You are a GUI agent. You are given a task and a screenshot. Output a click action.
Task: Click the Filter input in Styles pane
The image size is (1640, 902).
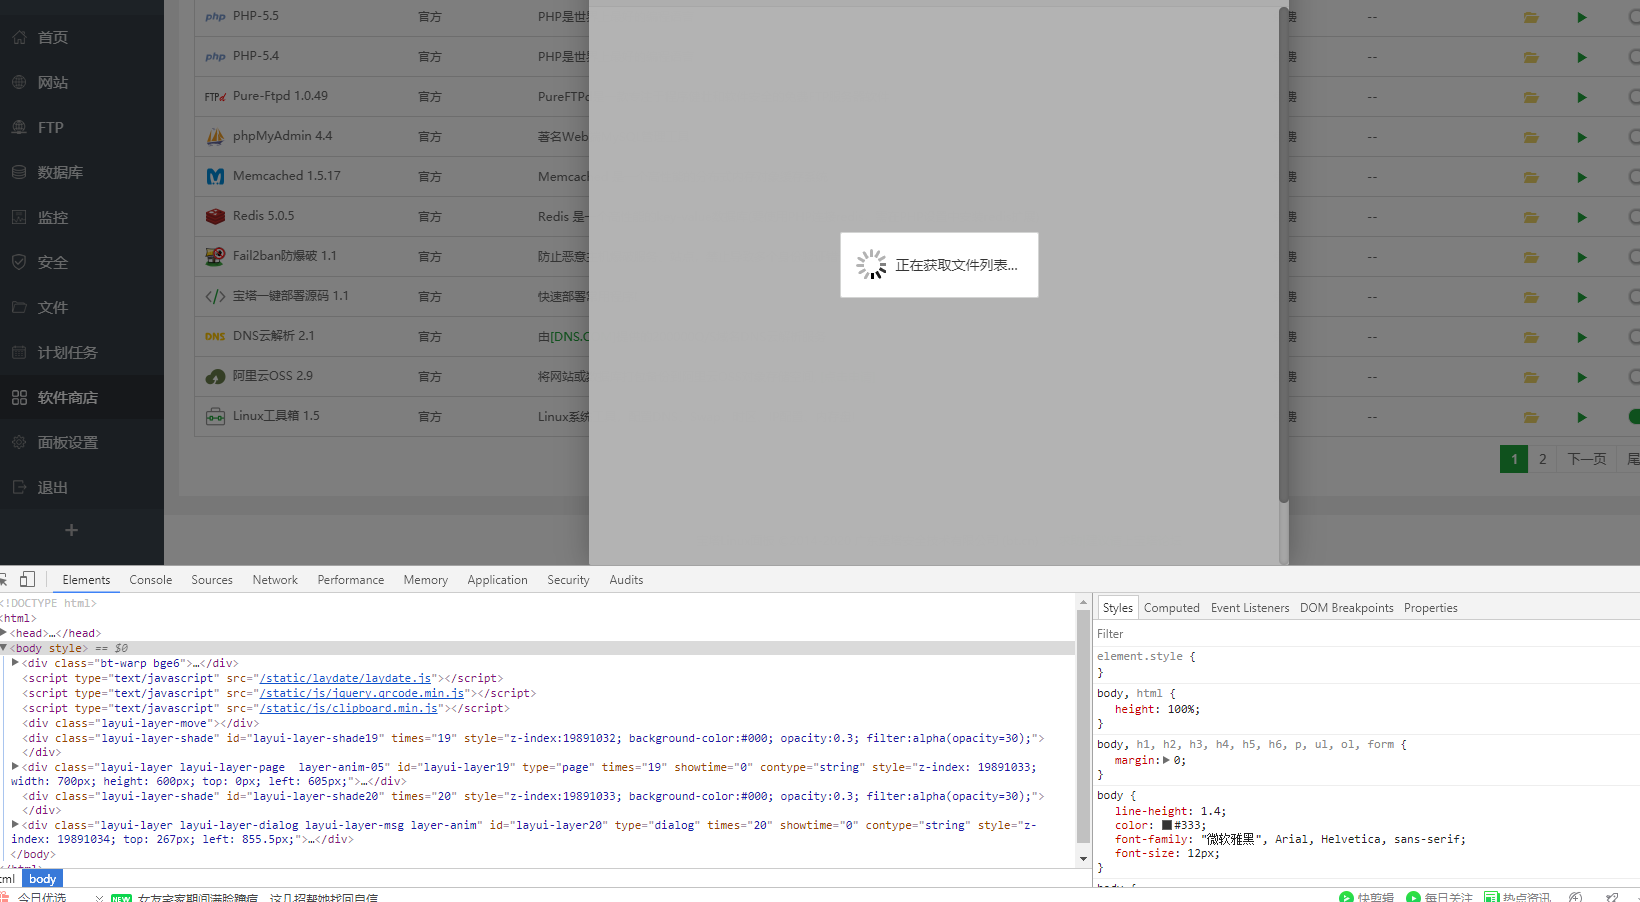pyautogui.click(x=1360, y=634)
